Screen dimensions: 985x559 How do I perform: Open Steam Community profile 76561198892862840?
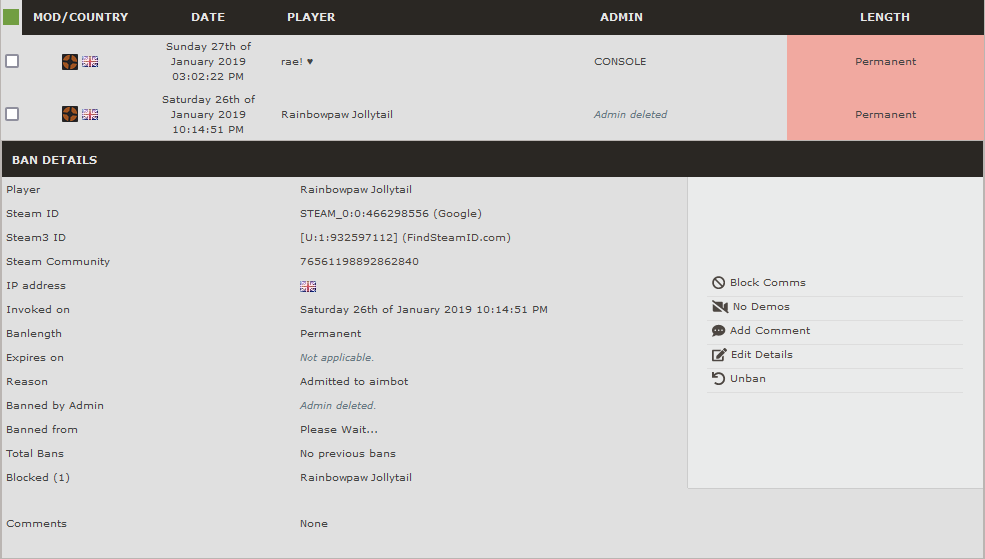[x=359, y=261]
